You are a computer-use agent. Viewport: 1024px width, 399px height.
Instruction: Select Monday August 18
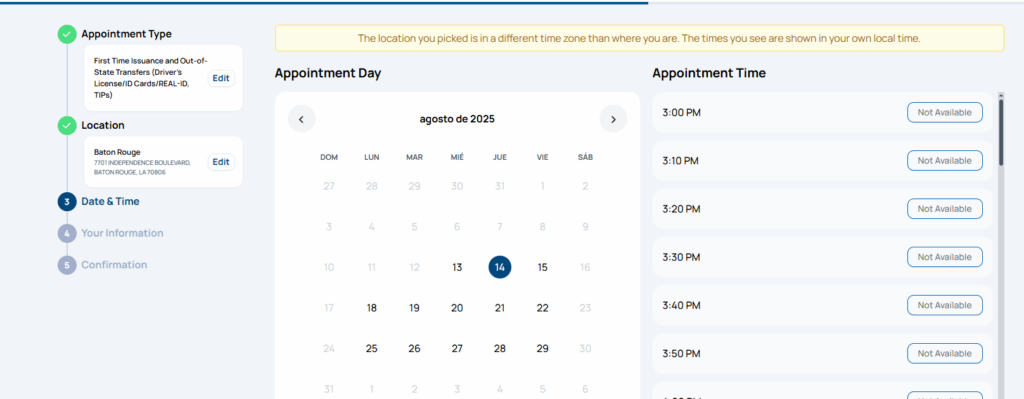(372, 308)
